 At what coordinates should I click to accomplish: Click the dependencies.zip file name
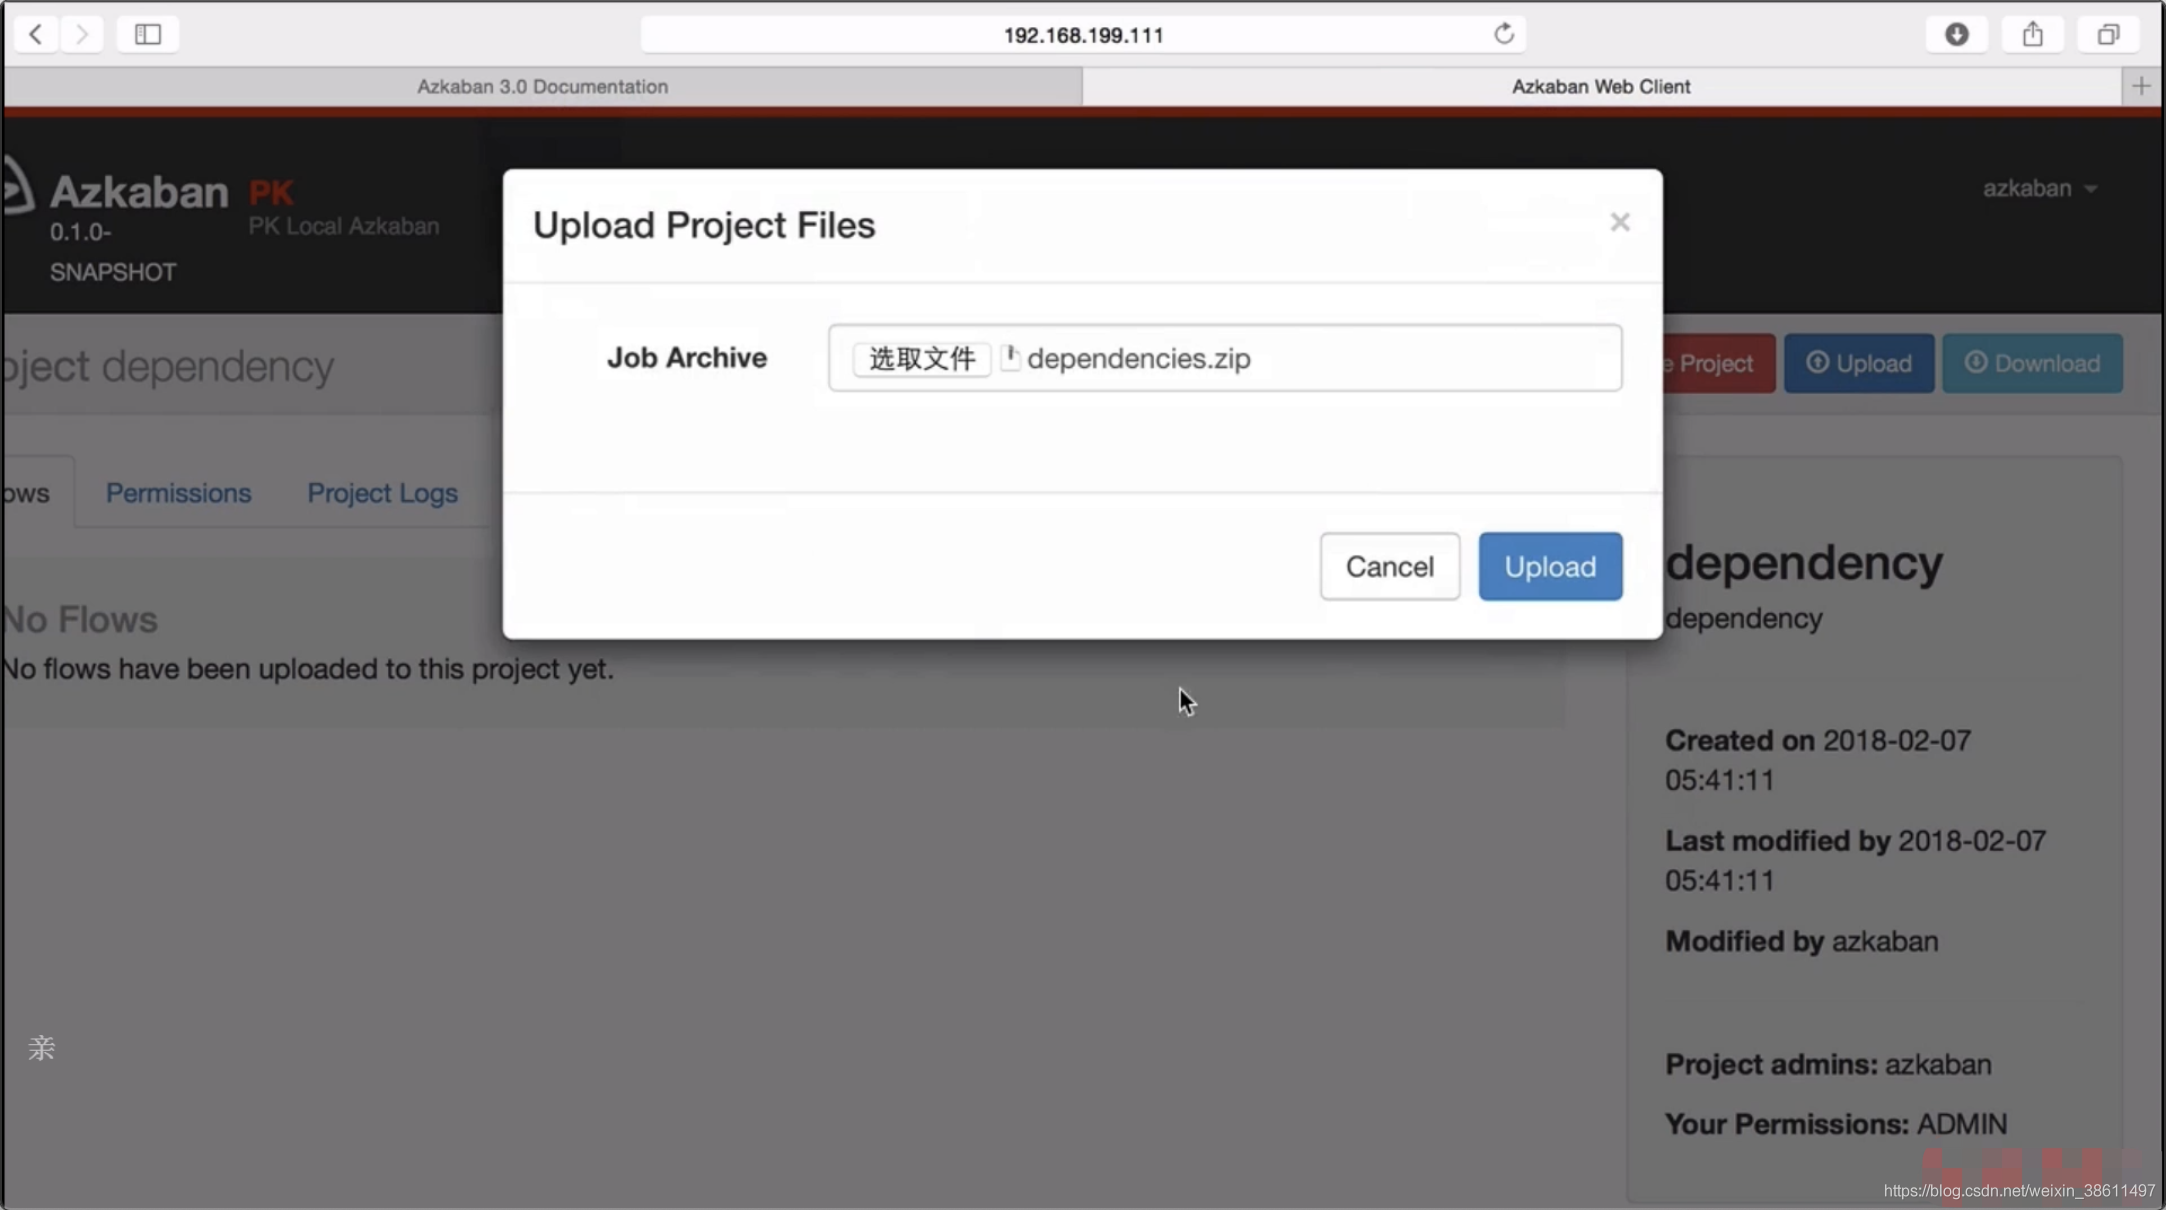point(1138,358)
